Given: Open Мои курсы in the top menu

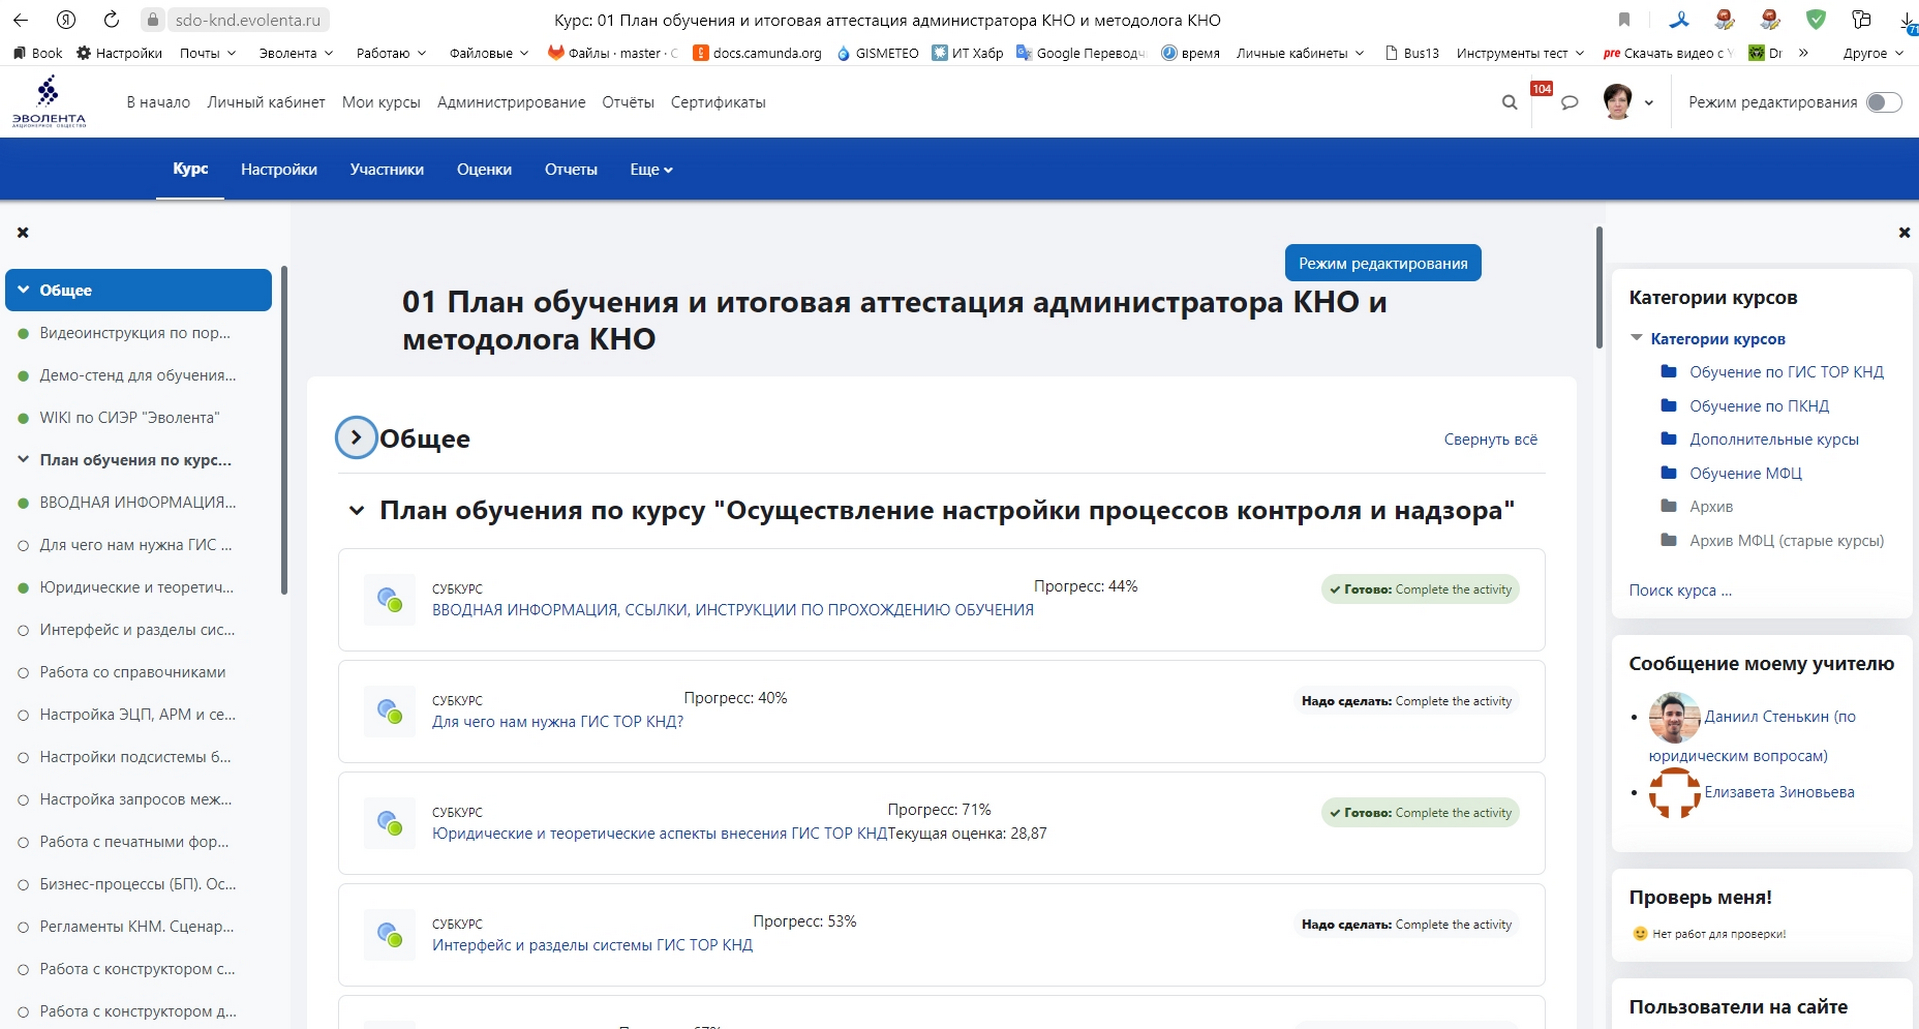Looking at the screenshot, I should 381,102.
